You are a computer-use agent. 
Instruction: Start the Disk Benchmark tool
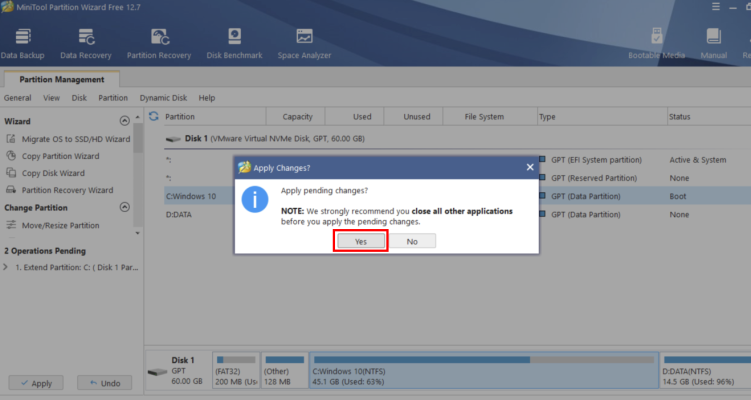pyautogui.click(x=234, y=44)
